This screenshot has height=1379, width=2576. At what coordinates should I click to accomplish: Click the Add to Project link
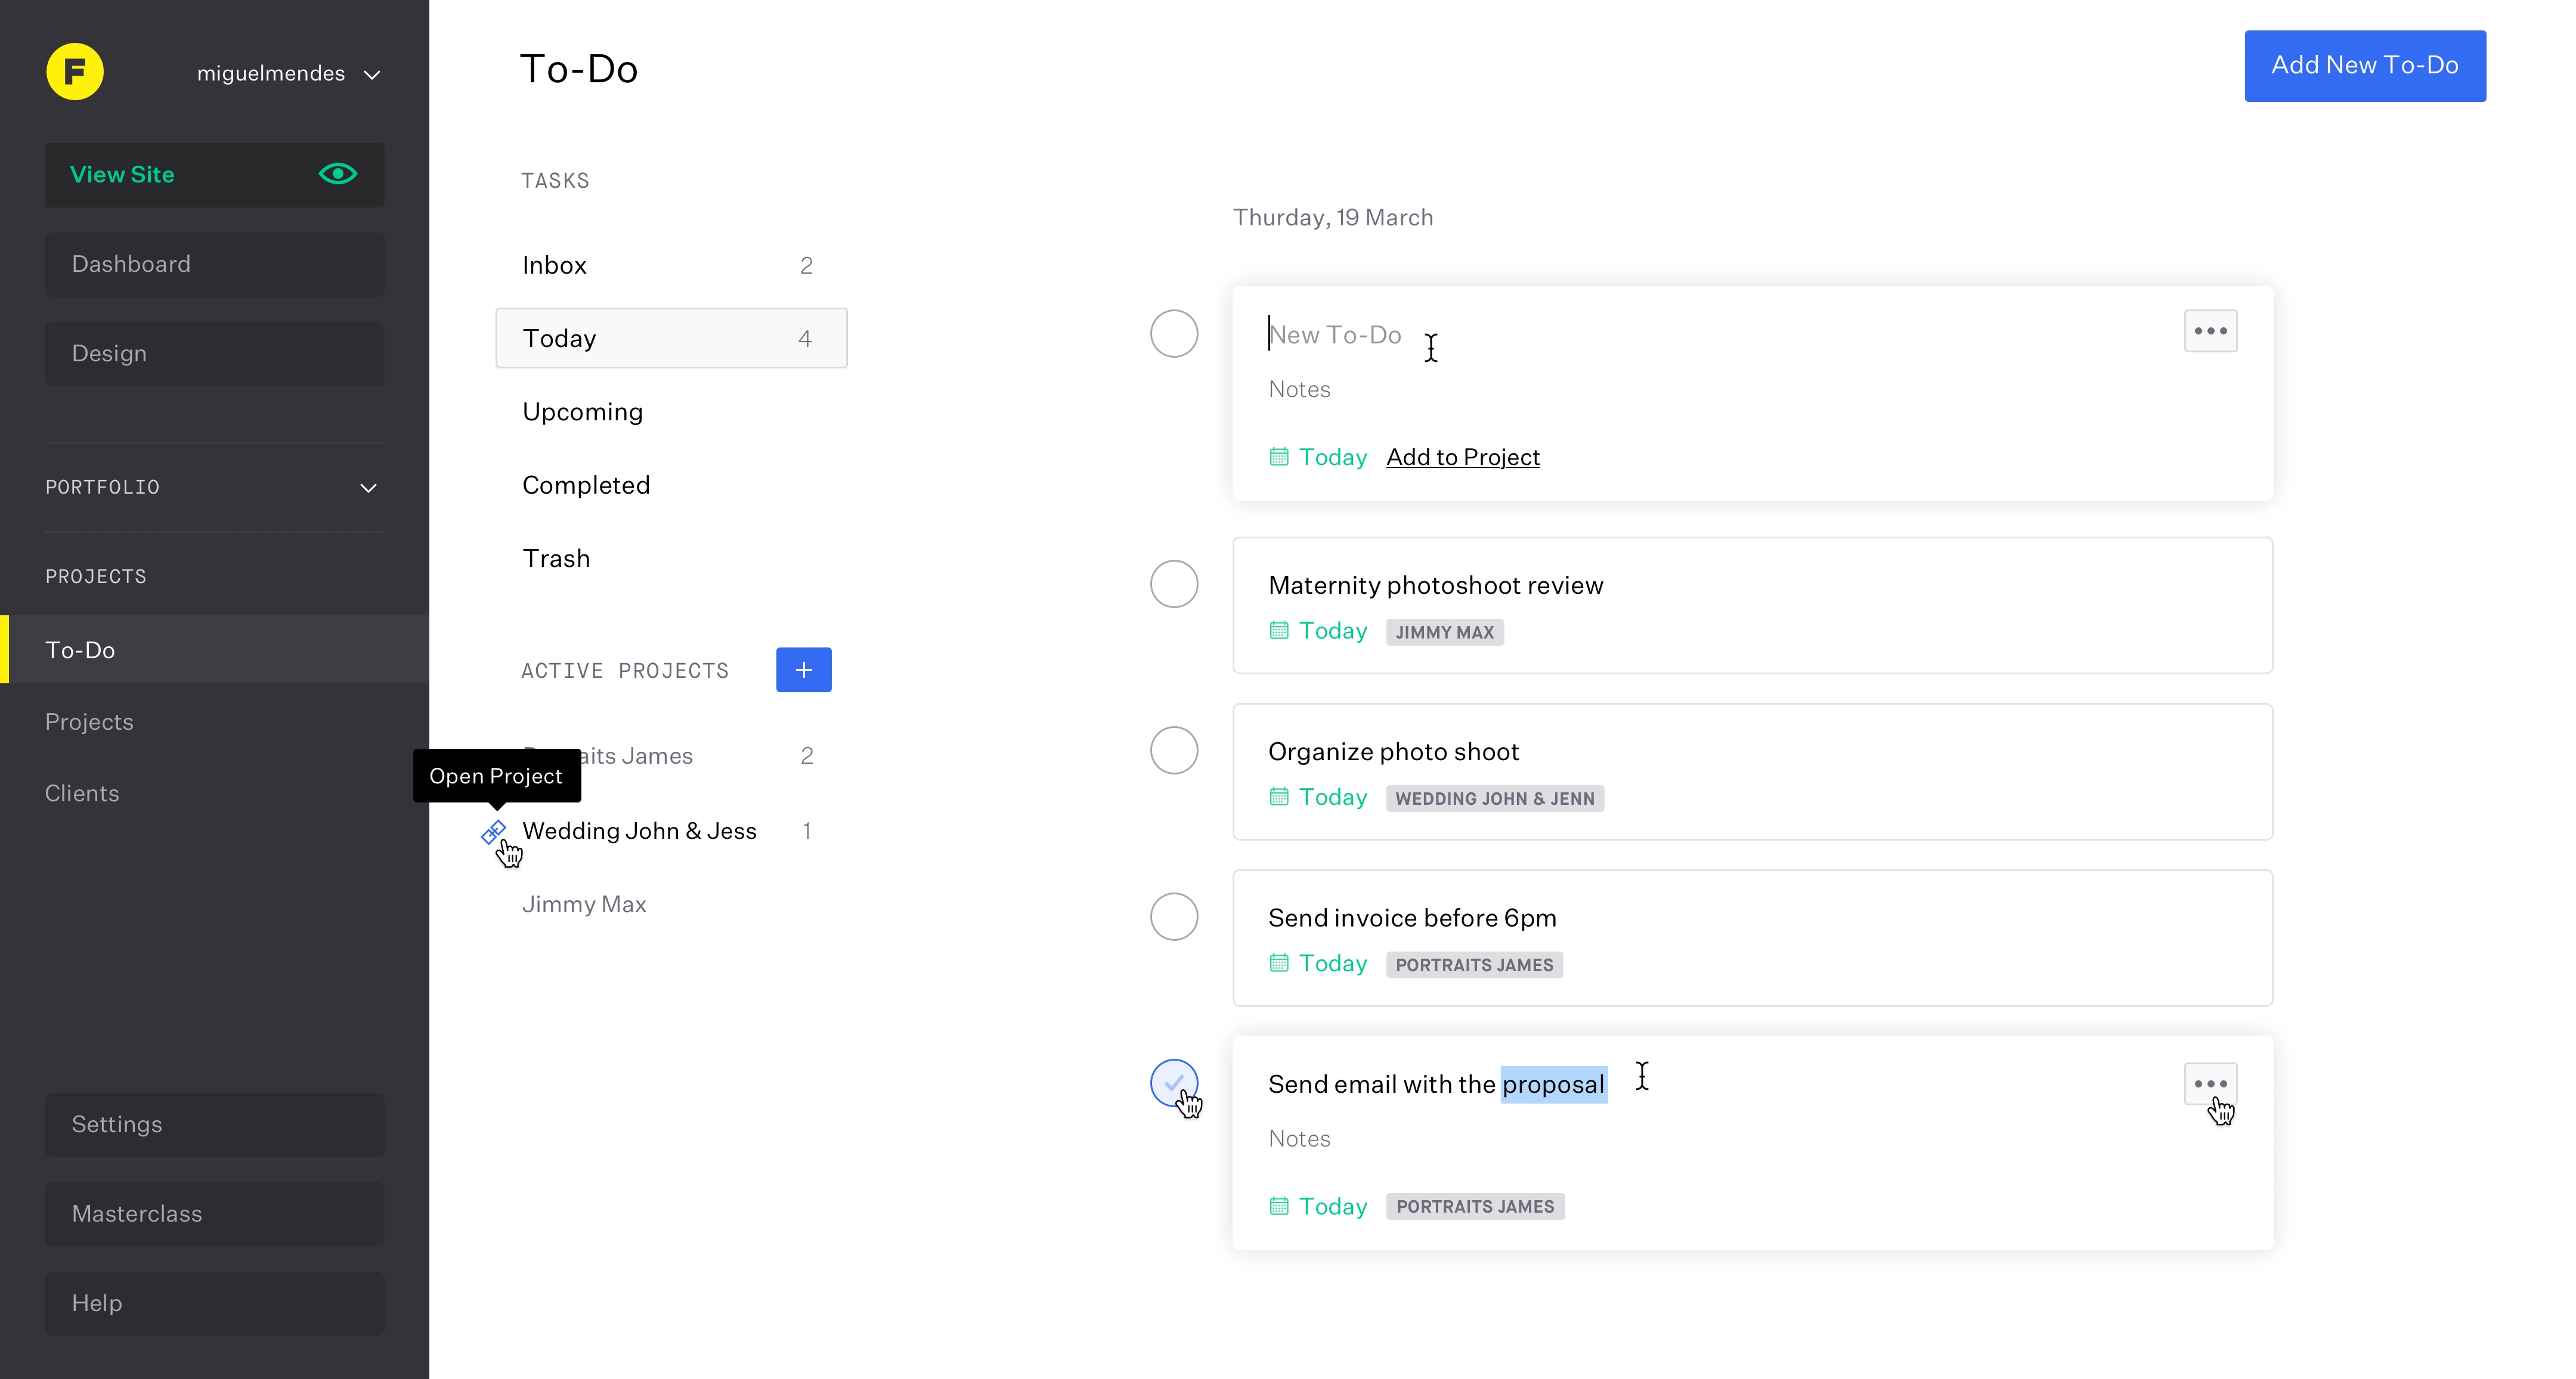tap(1462, 457)
